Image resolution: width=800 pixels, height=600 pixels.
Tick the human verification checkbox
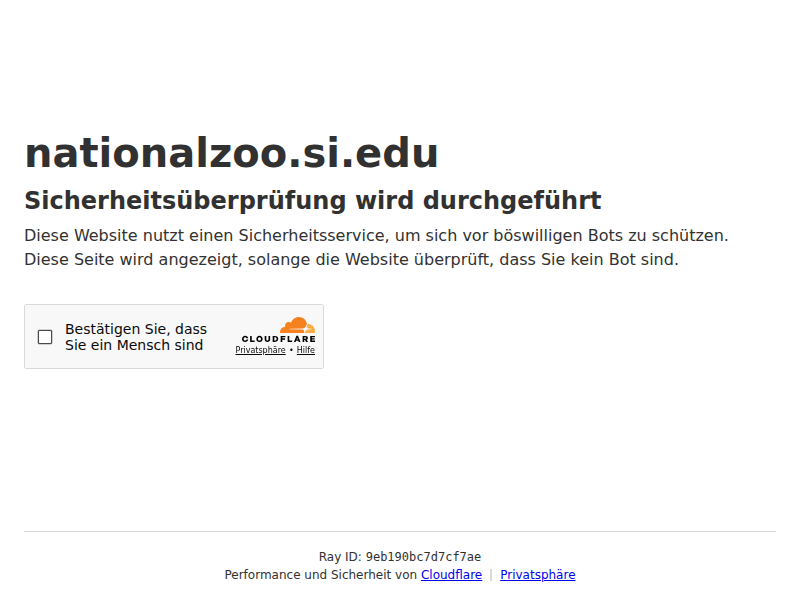tap(45, 337)
